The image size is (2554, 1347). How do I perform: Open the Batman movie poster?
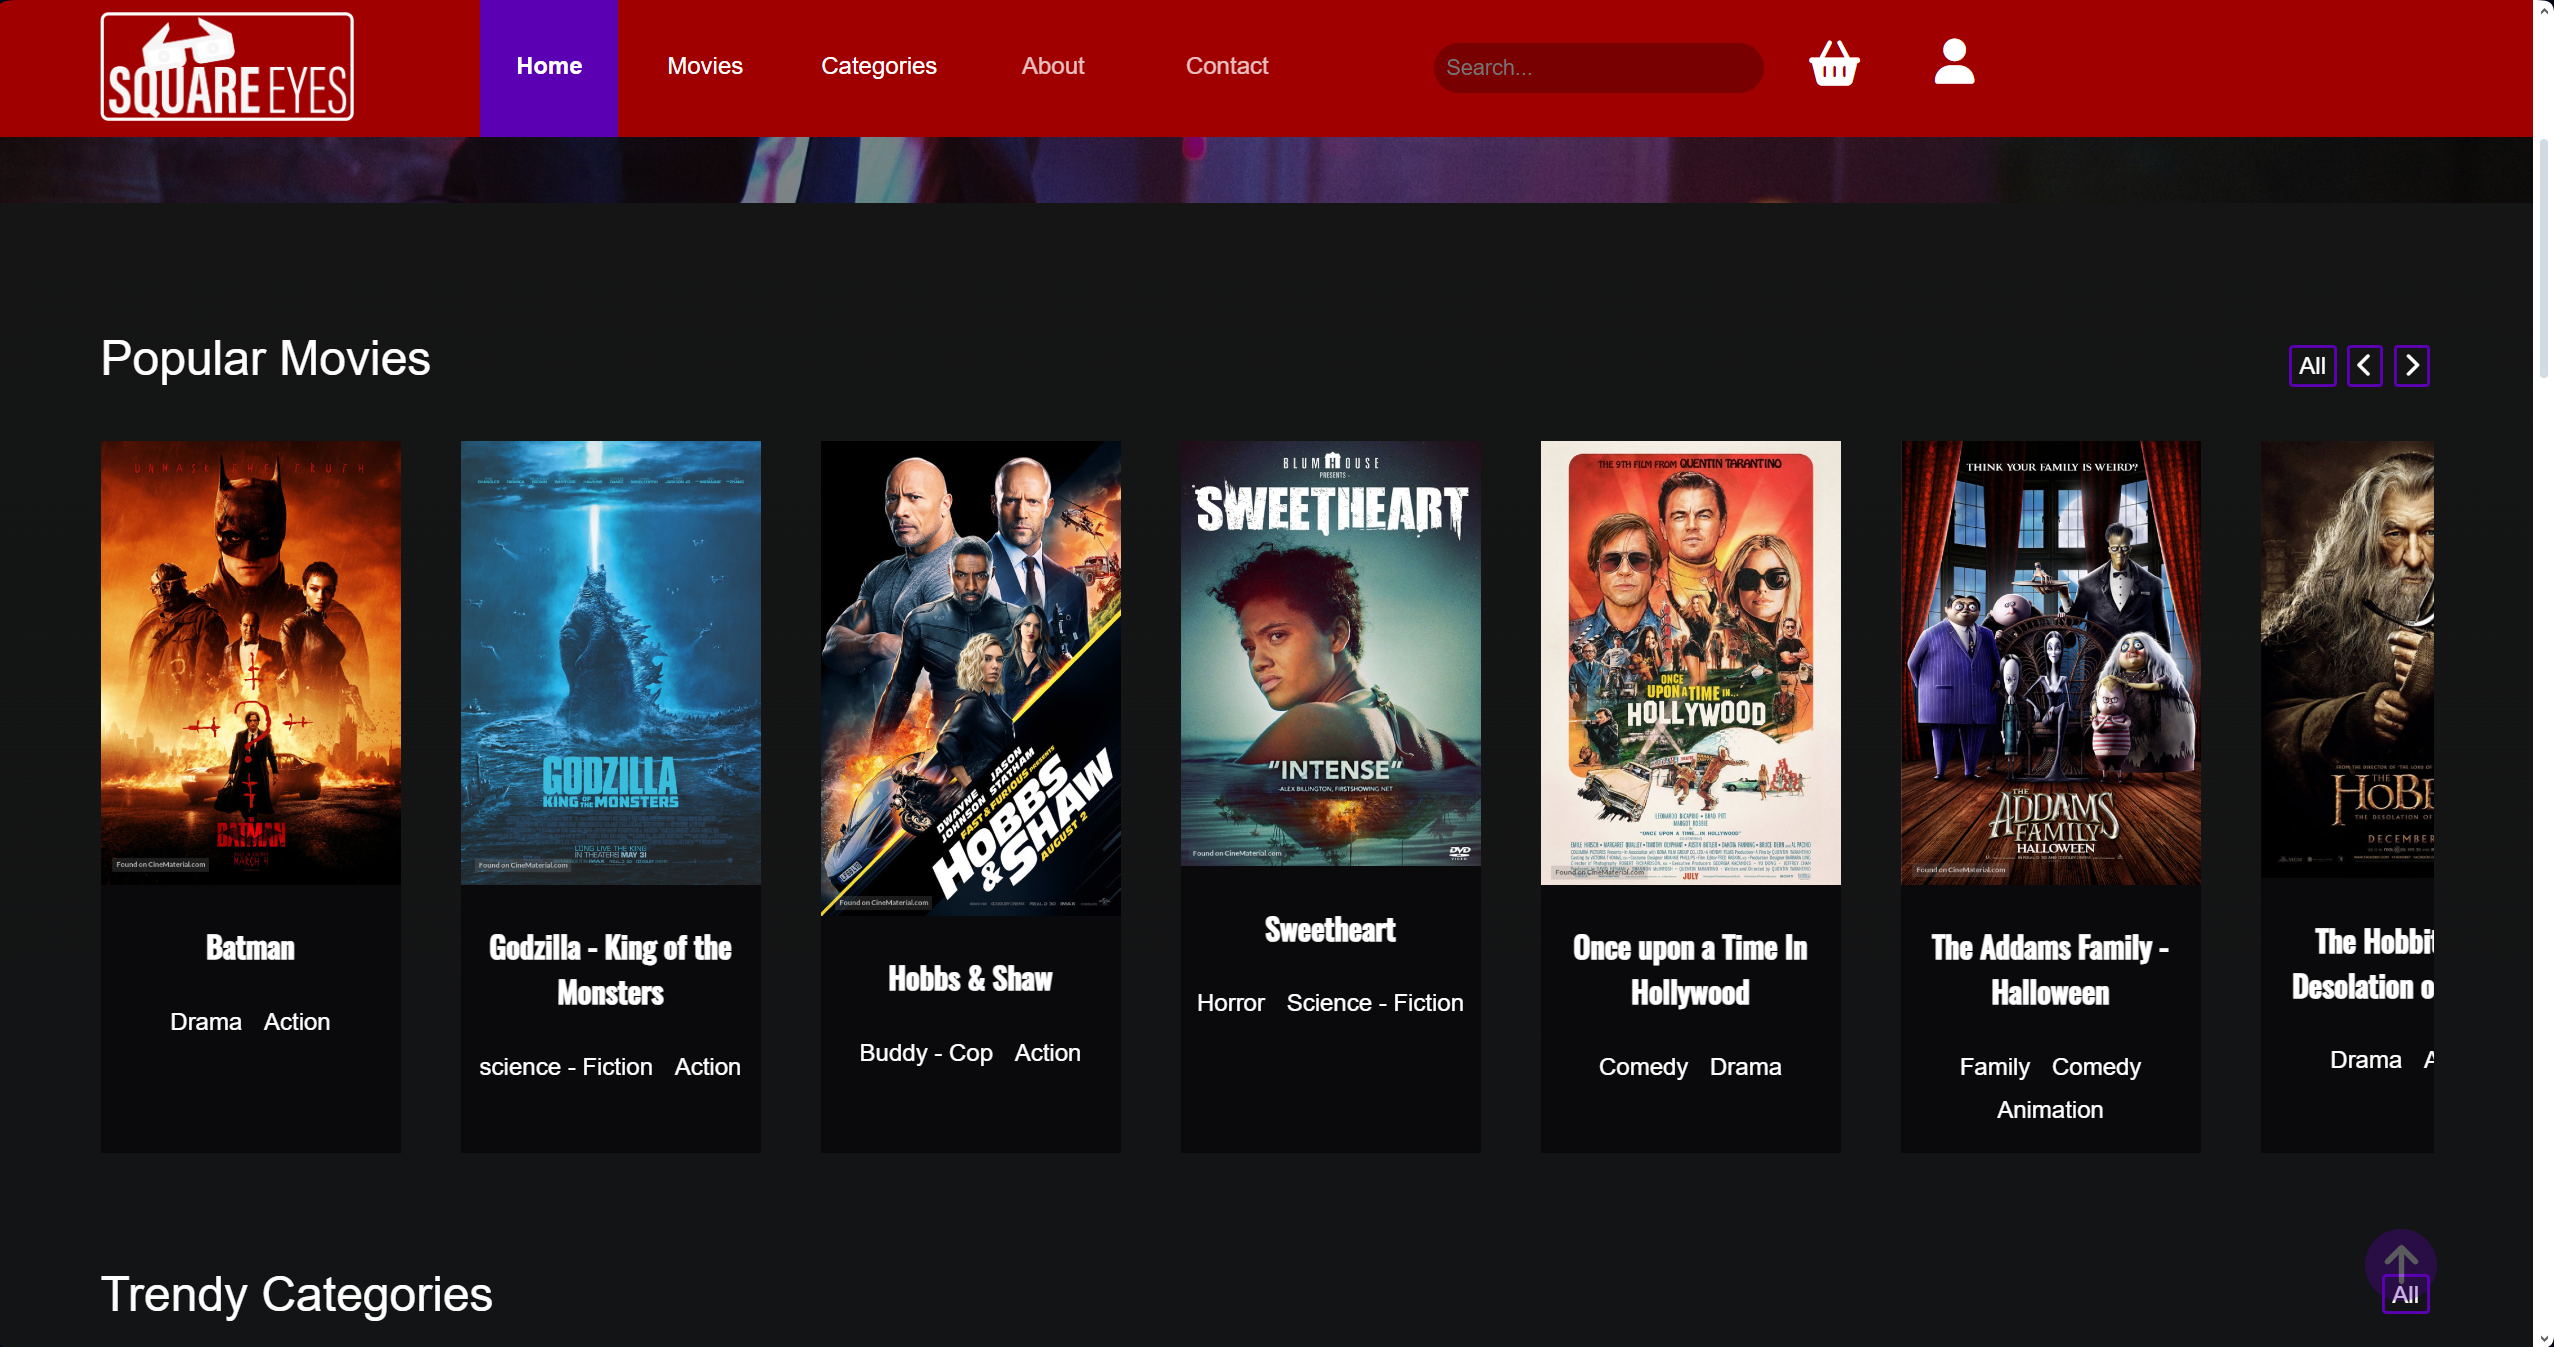pyautogui.click(x=250, y=663)
